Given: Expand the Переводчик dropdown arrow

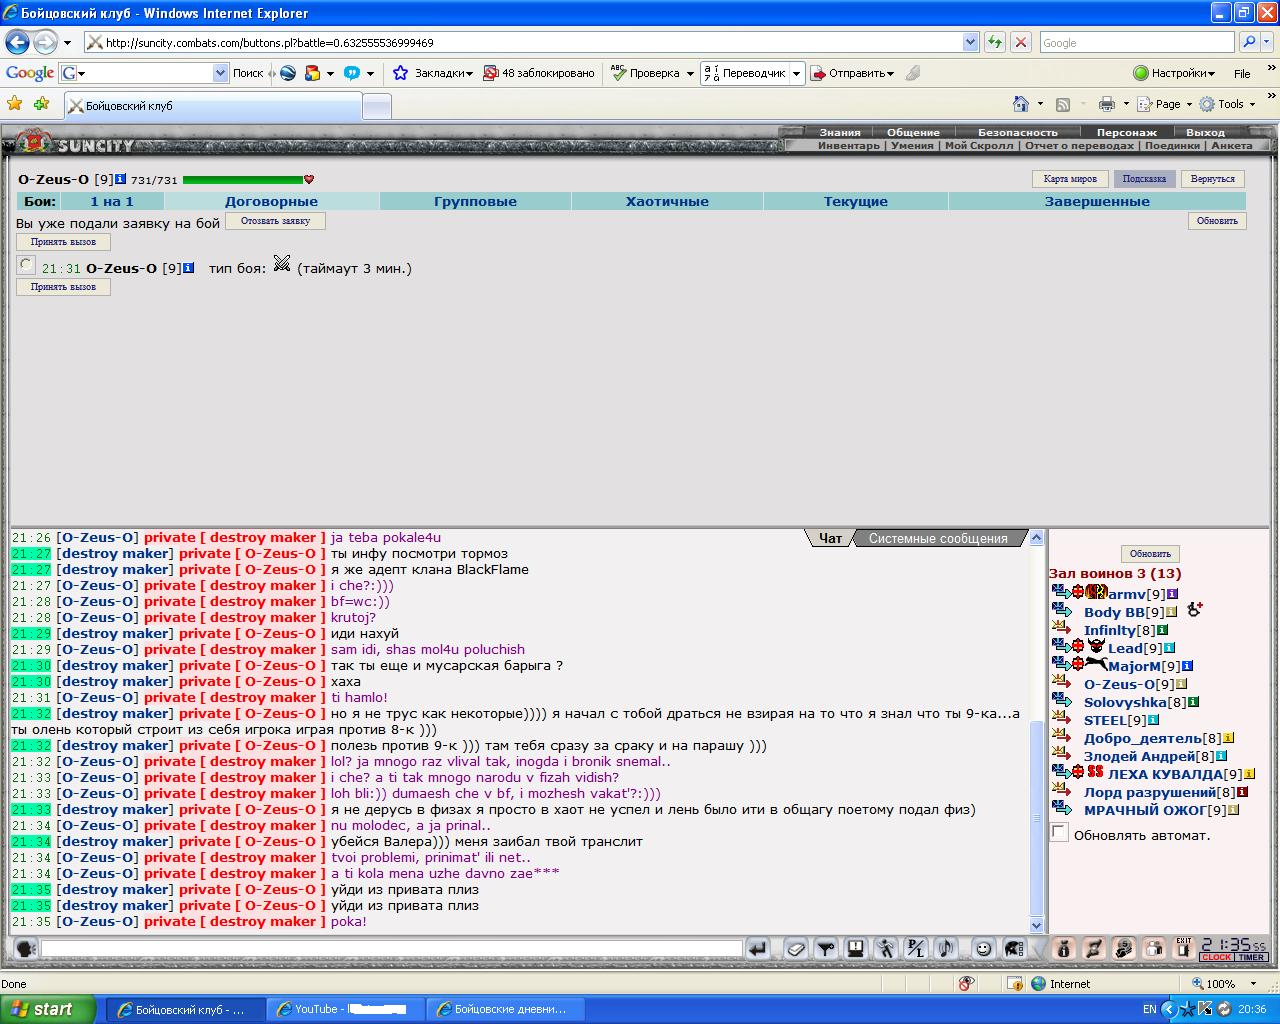Looking at the screenshot, I should pos(797,73).
